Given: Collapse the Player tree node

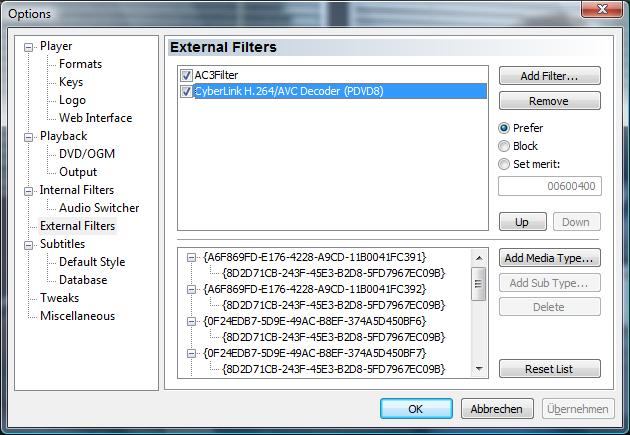Looking at the screenshot, I should [28, 47].
